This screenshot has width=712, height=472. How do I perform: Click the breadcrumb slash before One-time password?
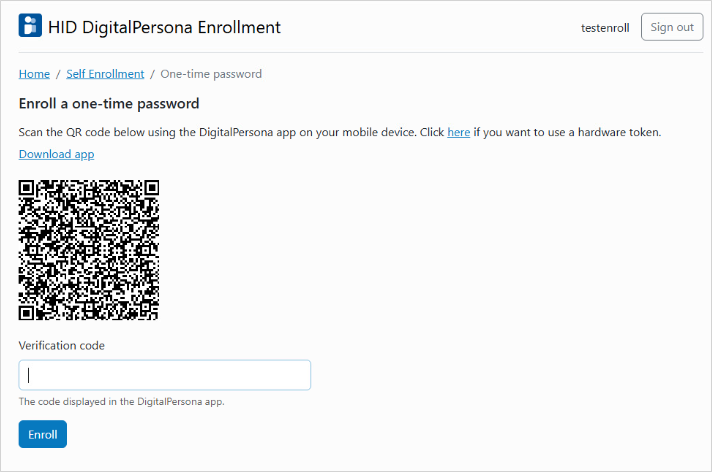[x=153, y=74]
